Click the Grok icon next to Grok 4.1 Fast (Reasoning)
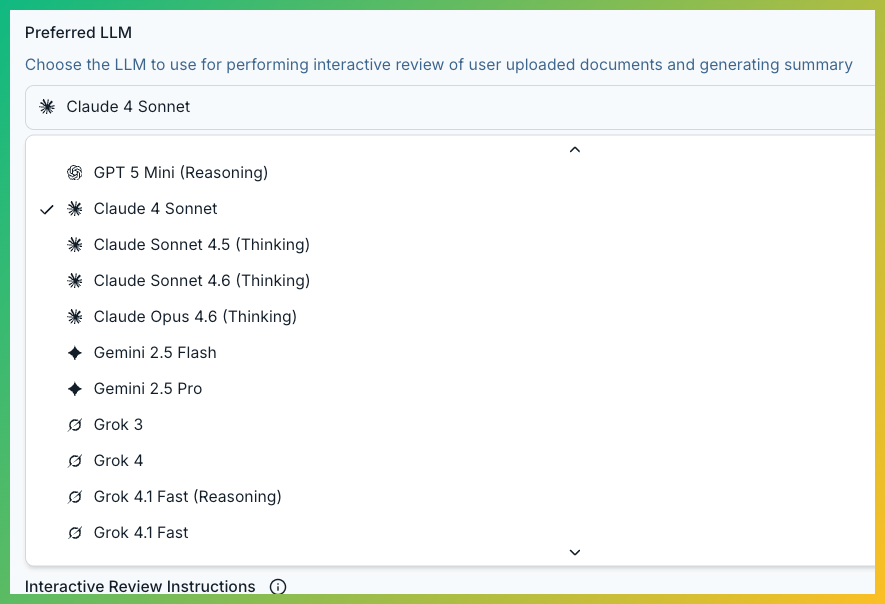Image resolution: width=885 pixels, height=604 pixels. (74, 497)
